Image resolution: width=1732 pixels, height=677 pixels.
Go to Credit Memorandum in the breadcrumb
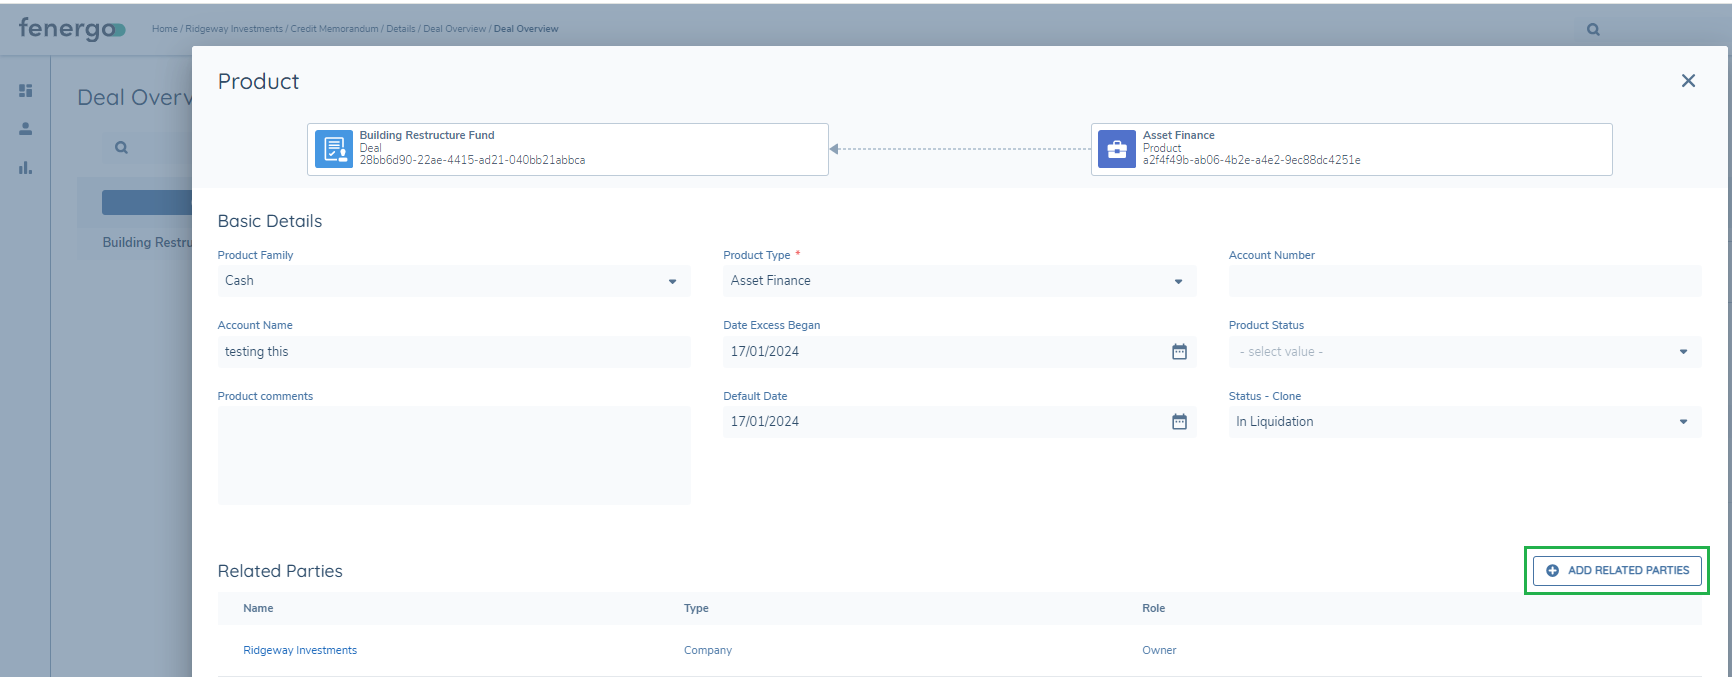coord(334,29)
